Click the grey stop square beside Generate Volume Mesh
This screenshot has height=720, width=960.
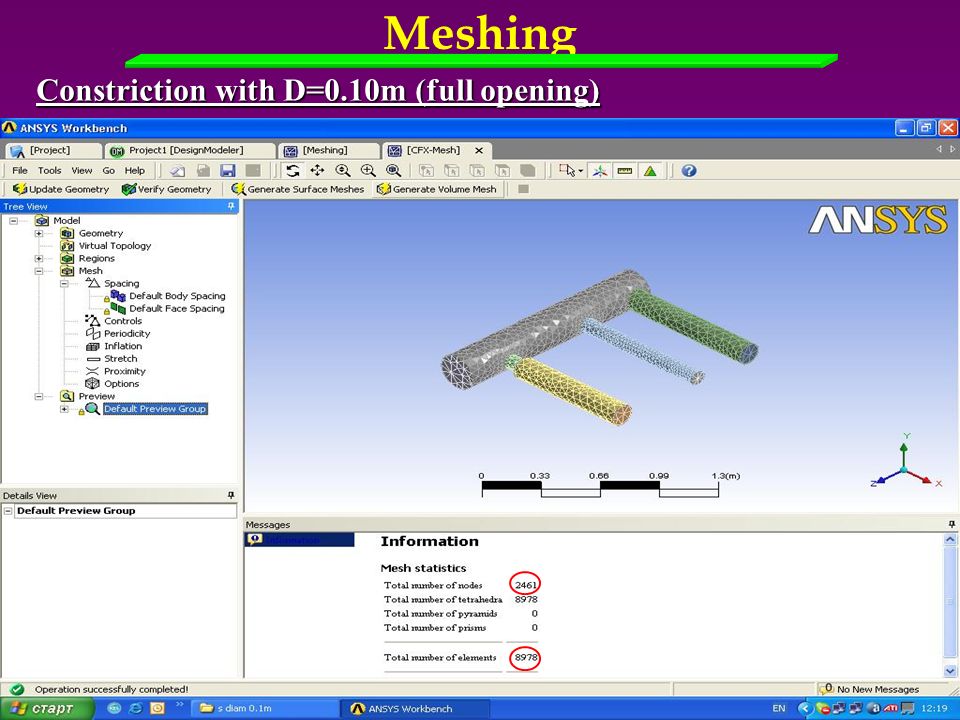[523, 189]
